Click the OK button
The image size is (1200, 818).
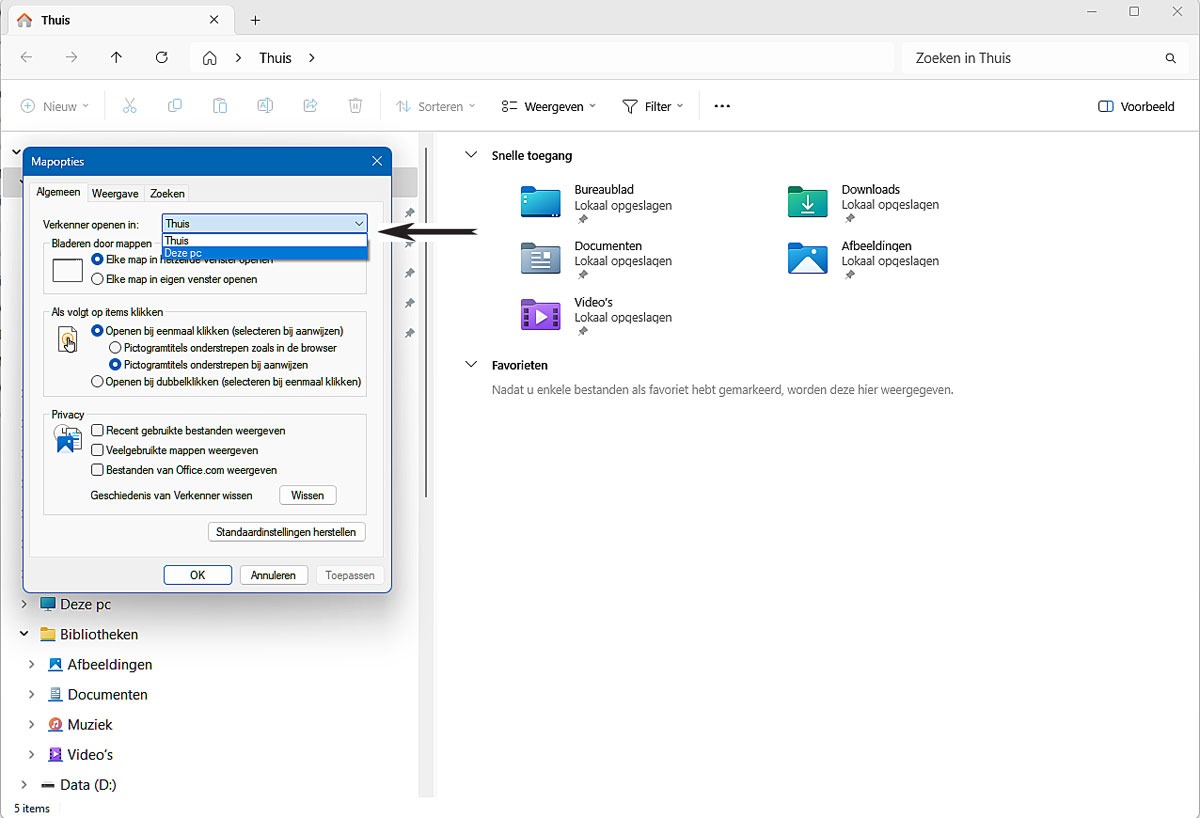click(198, 575)
